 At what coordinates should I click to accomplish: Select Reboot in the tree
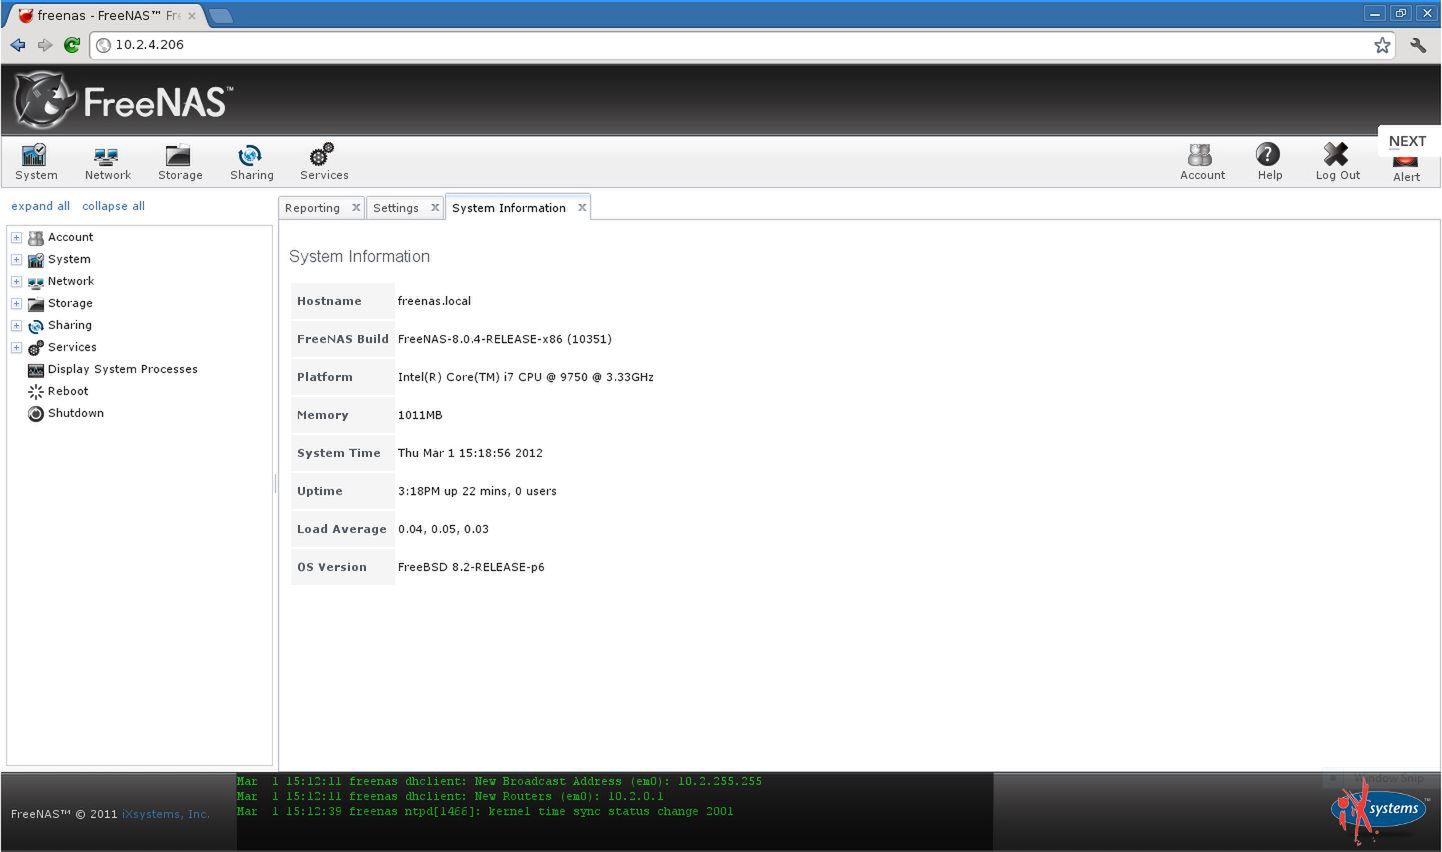click(68, 392)
